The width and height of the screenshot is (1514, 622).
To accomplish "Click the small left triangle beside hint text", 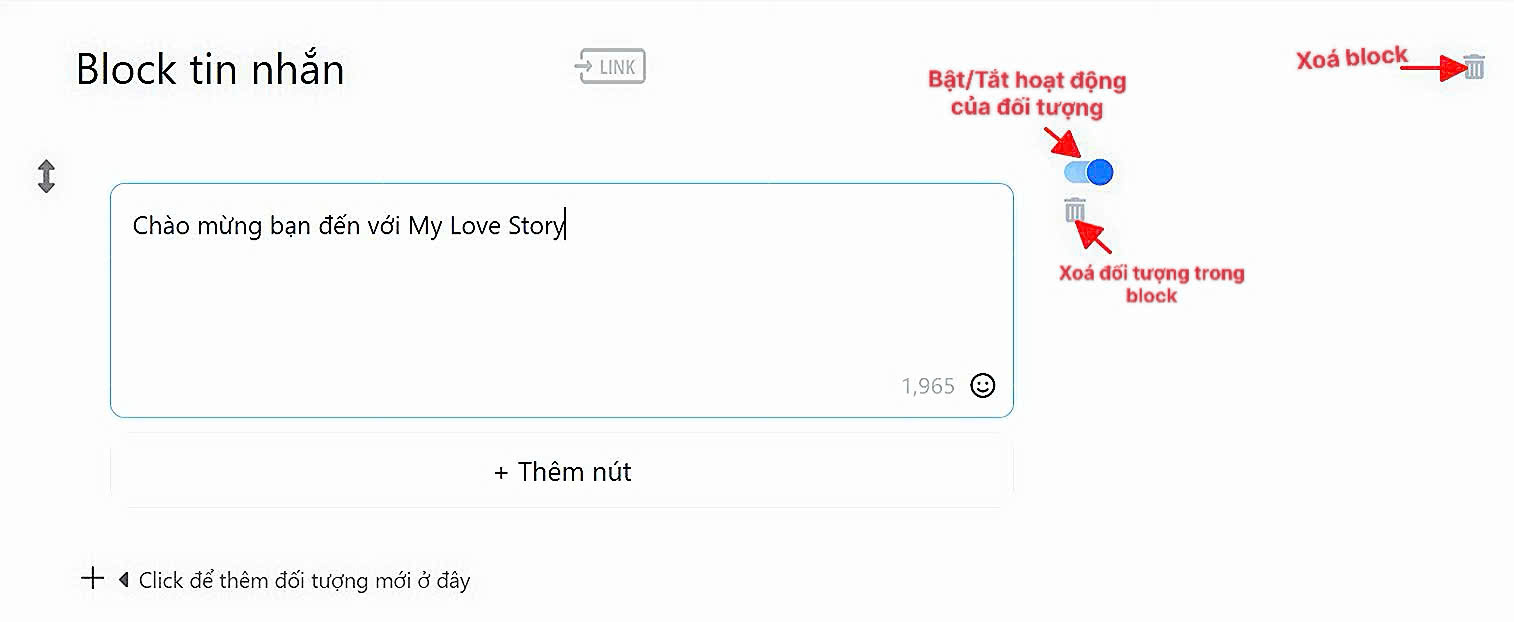I will pos(123,579).
